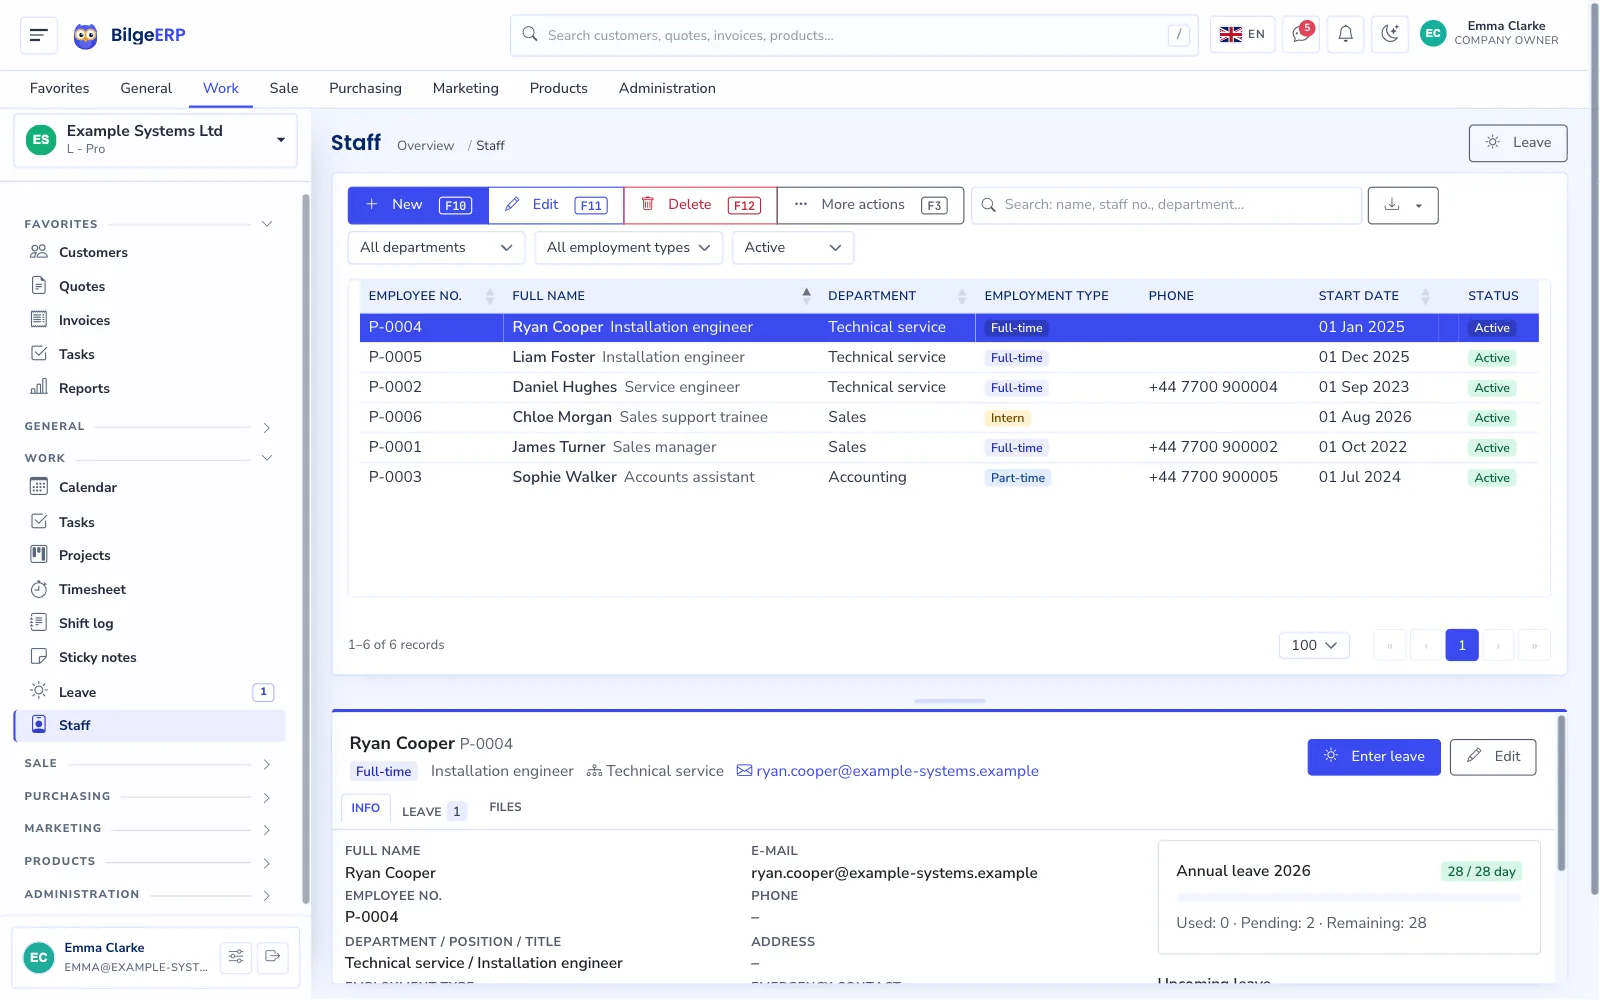Image resolution: width=1600 pixels, height=1000 pixels.
Task: Select the Chloe Morgan row
Action: 949,417
